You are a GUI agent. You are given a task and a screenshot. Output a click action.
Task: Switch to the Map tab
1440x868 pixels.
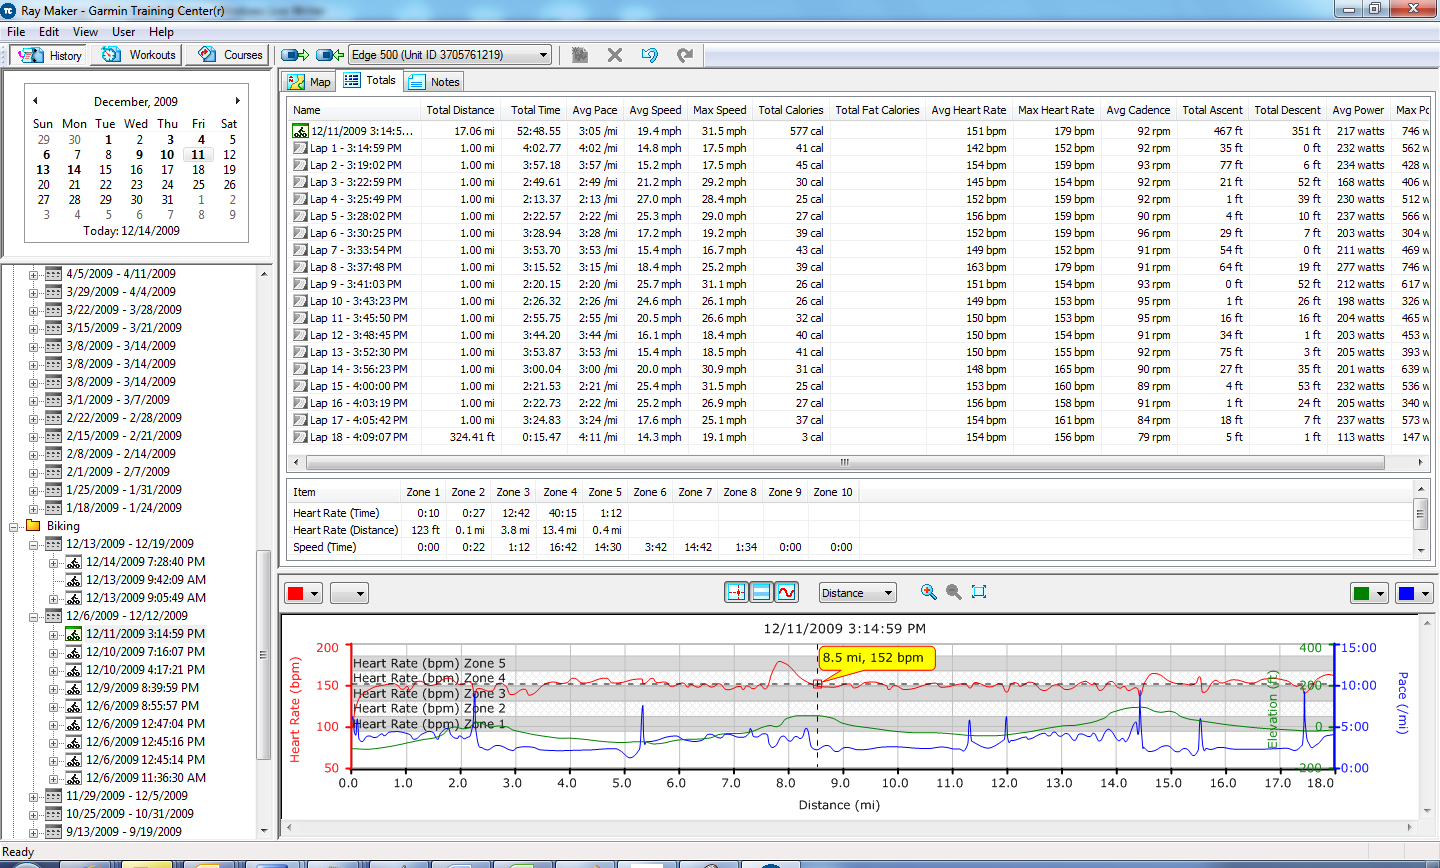[x=309, y=82]
